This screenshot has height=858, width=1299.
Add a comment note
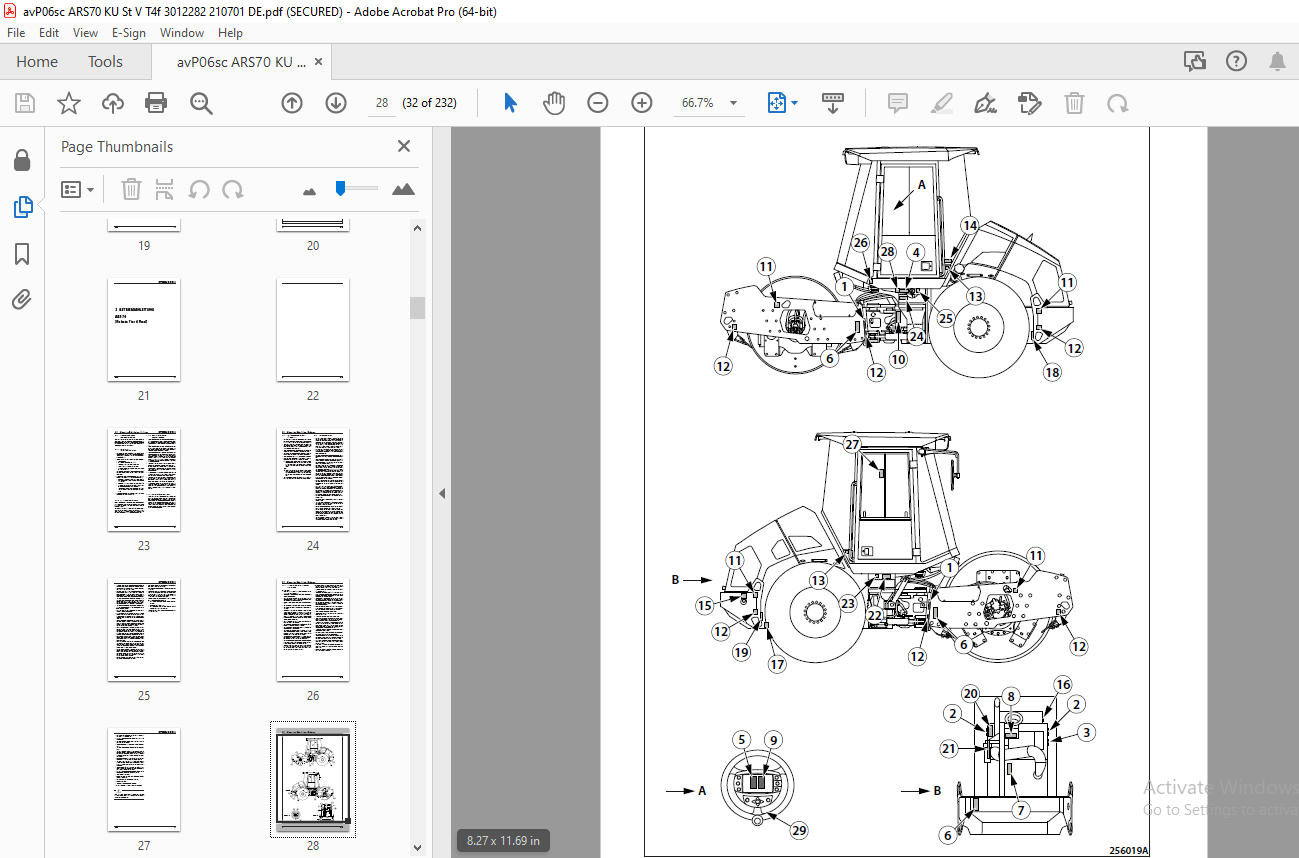pos(897,103)
